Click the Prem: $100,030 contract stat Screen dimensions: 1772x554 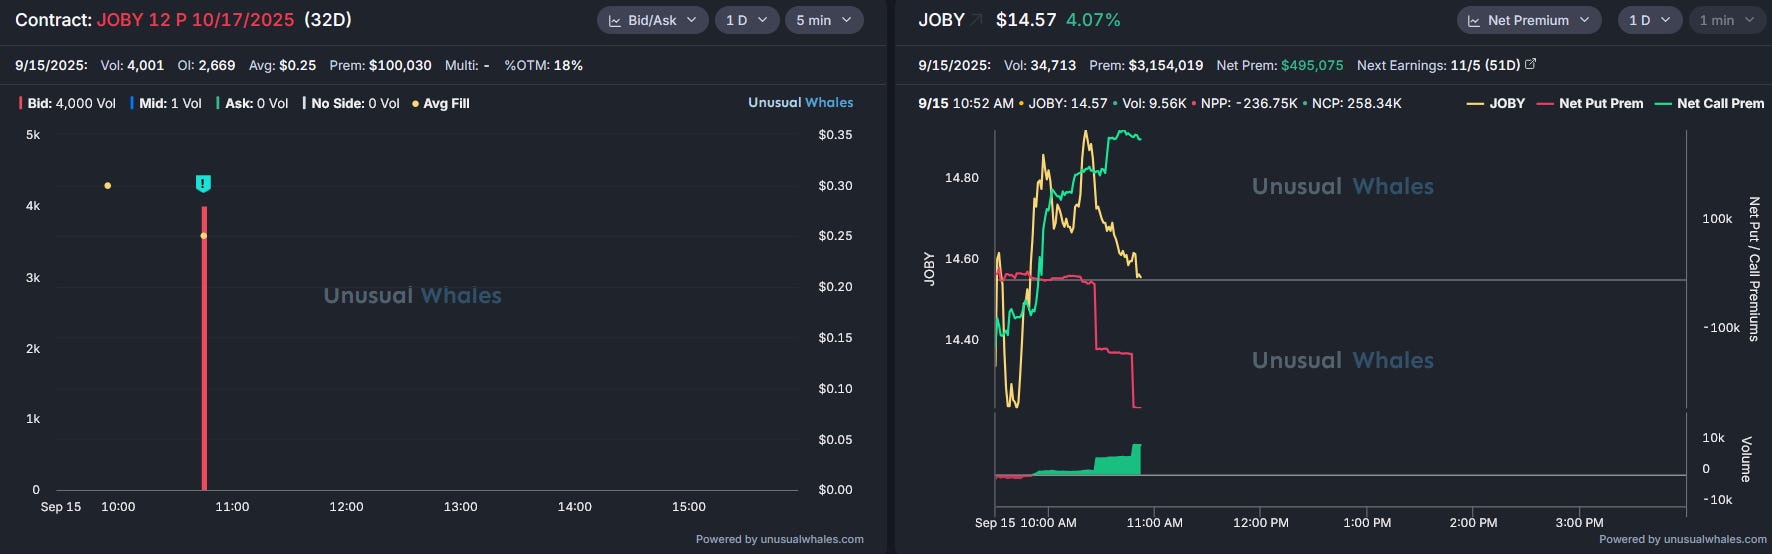click(380, 65)
